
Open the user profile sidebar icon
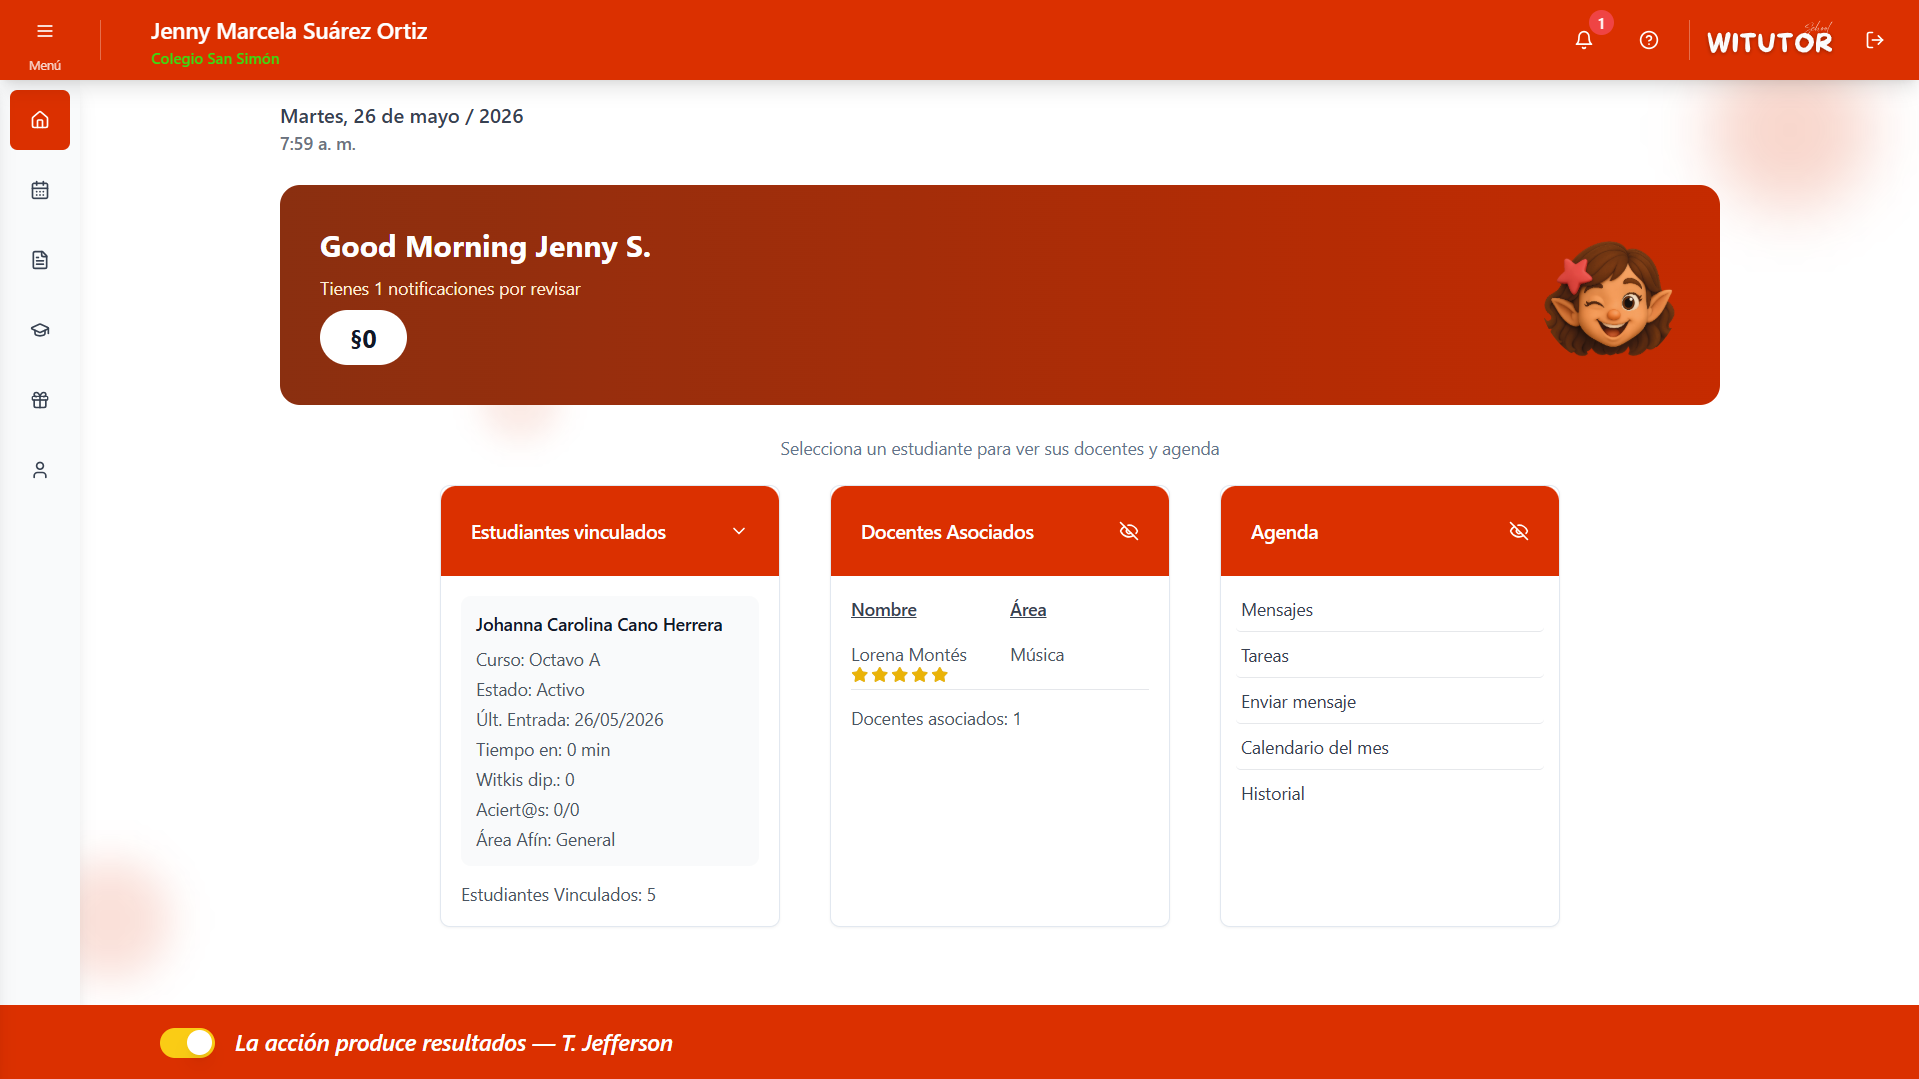[x=40, y=470]
